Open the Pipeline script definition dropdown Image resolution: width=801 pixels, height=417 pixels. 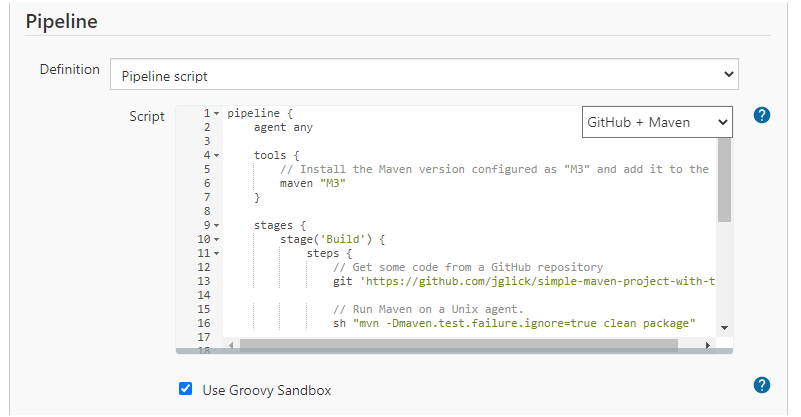tap(424, 74)
